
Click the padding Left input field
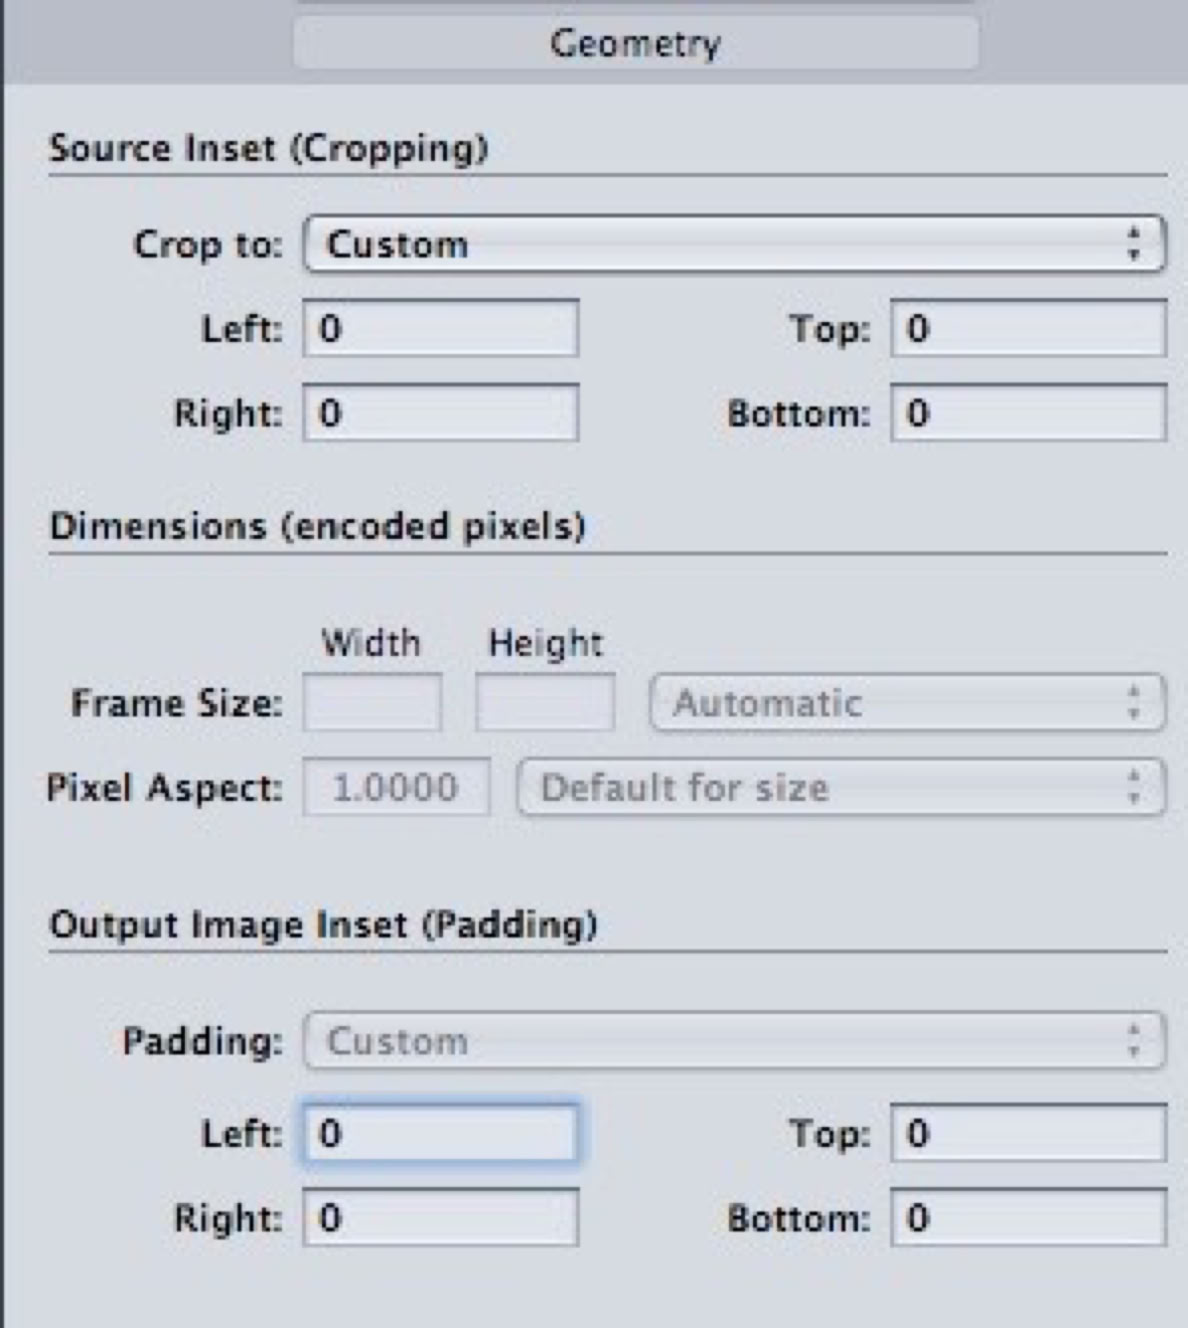[x=441, y=1133]
